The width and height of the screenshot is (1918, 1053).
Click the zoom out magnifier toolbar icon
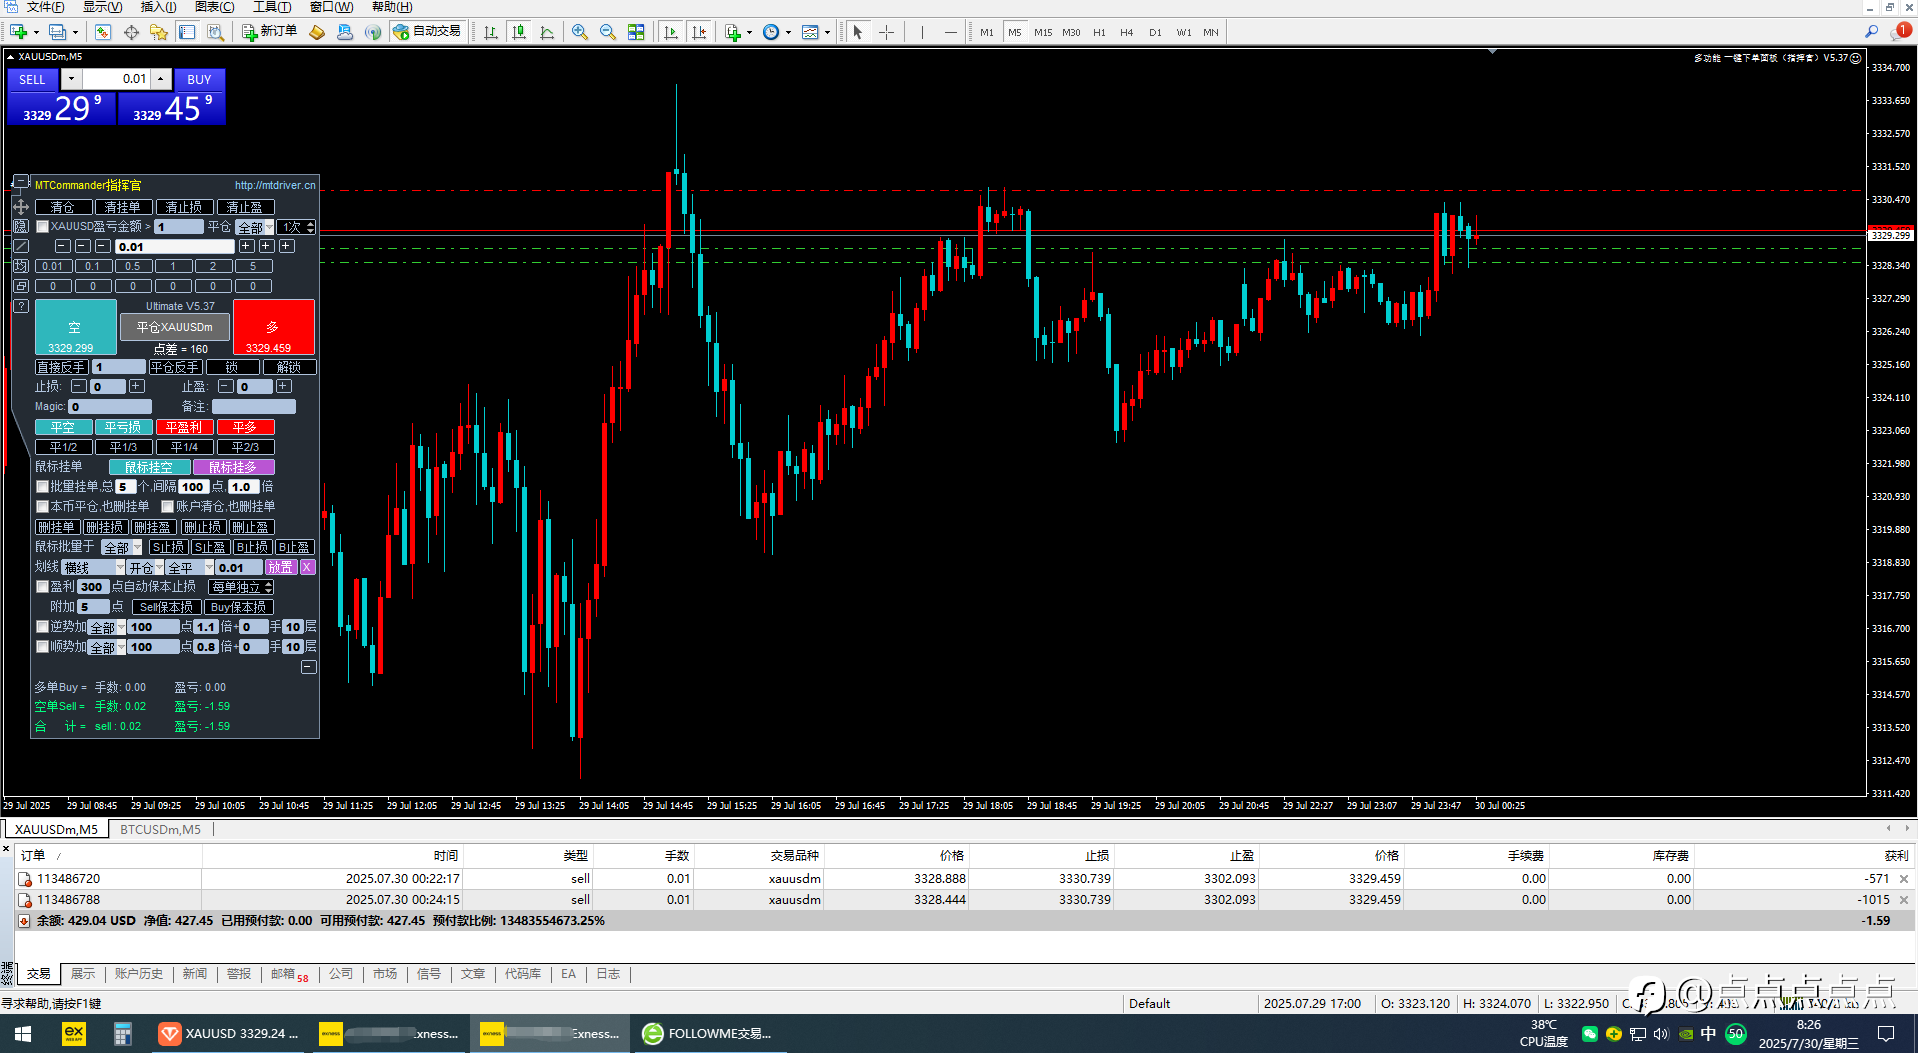tap(607, 32)
